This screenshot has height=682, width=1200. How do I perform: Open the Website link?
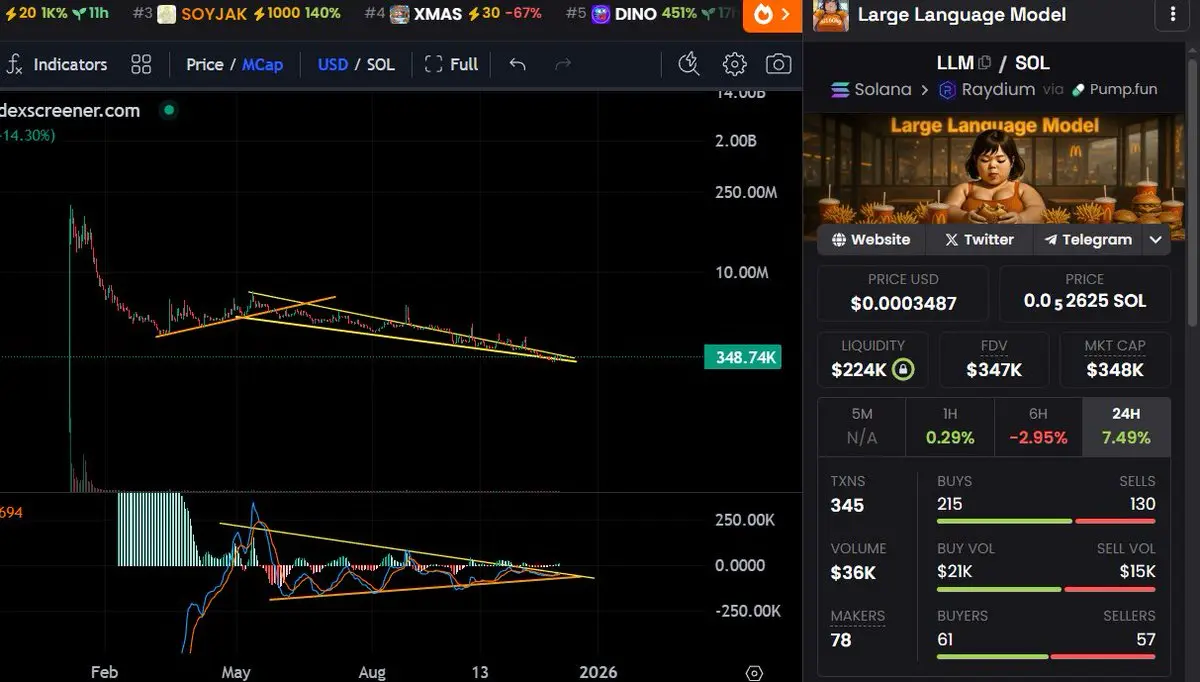pyautogui.click(x=870, y=240)
